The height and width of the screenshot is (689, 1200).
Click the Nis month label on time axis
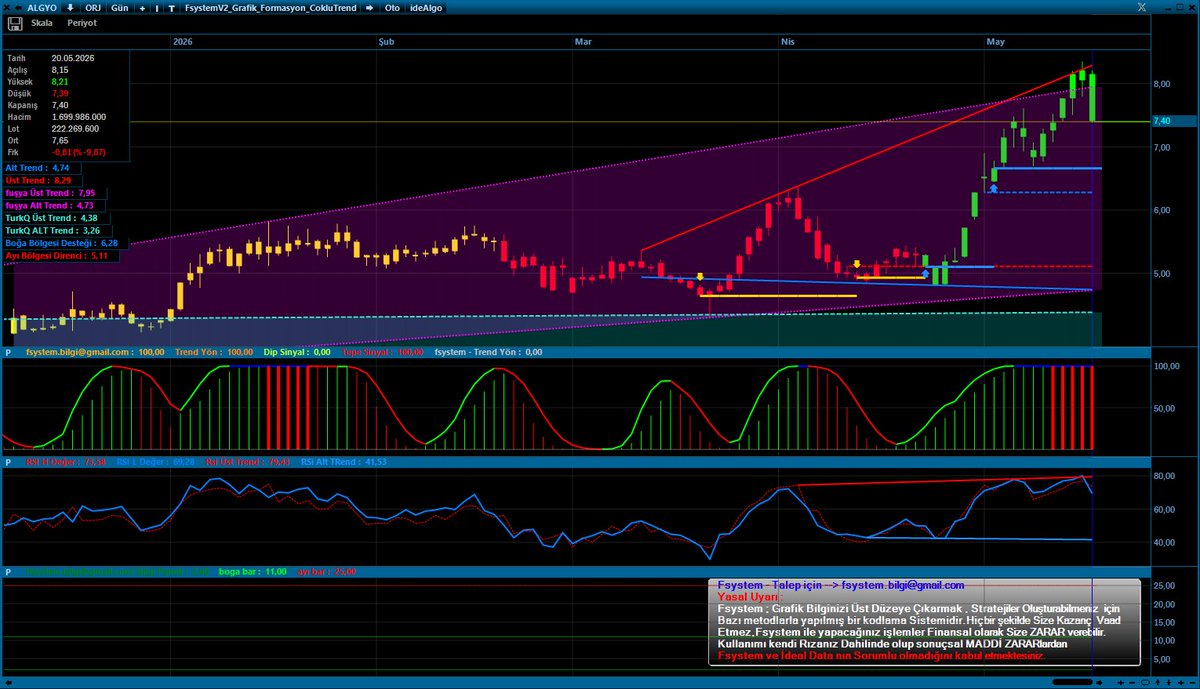(787, 42)
